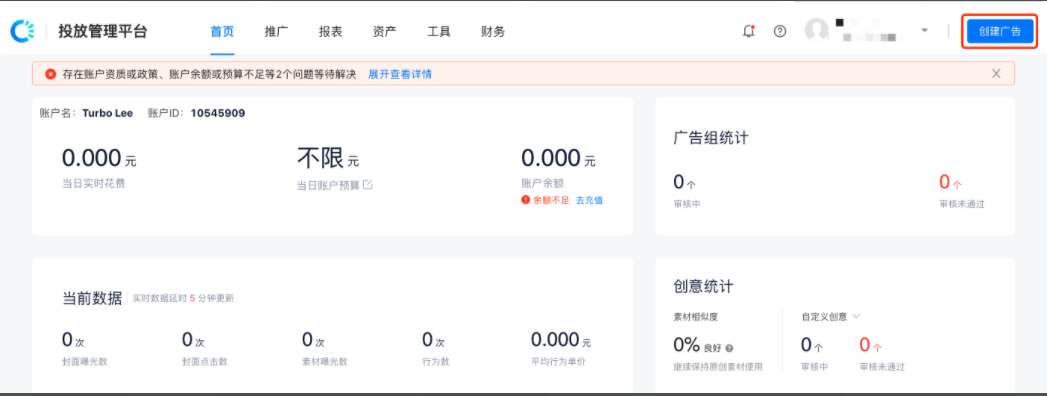Open the notifications bell
Image resolution: width=1047 pixels, height=396 pixels.
click(749, 31)
